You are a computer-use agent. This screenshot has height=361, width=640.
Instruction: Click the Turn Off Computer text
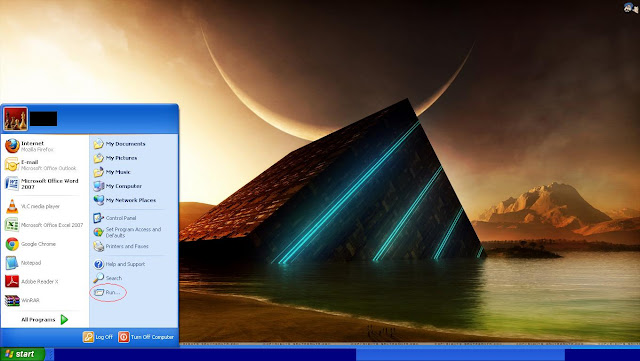pyautogui.click(x=152, y=337)
